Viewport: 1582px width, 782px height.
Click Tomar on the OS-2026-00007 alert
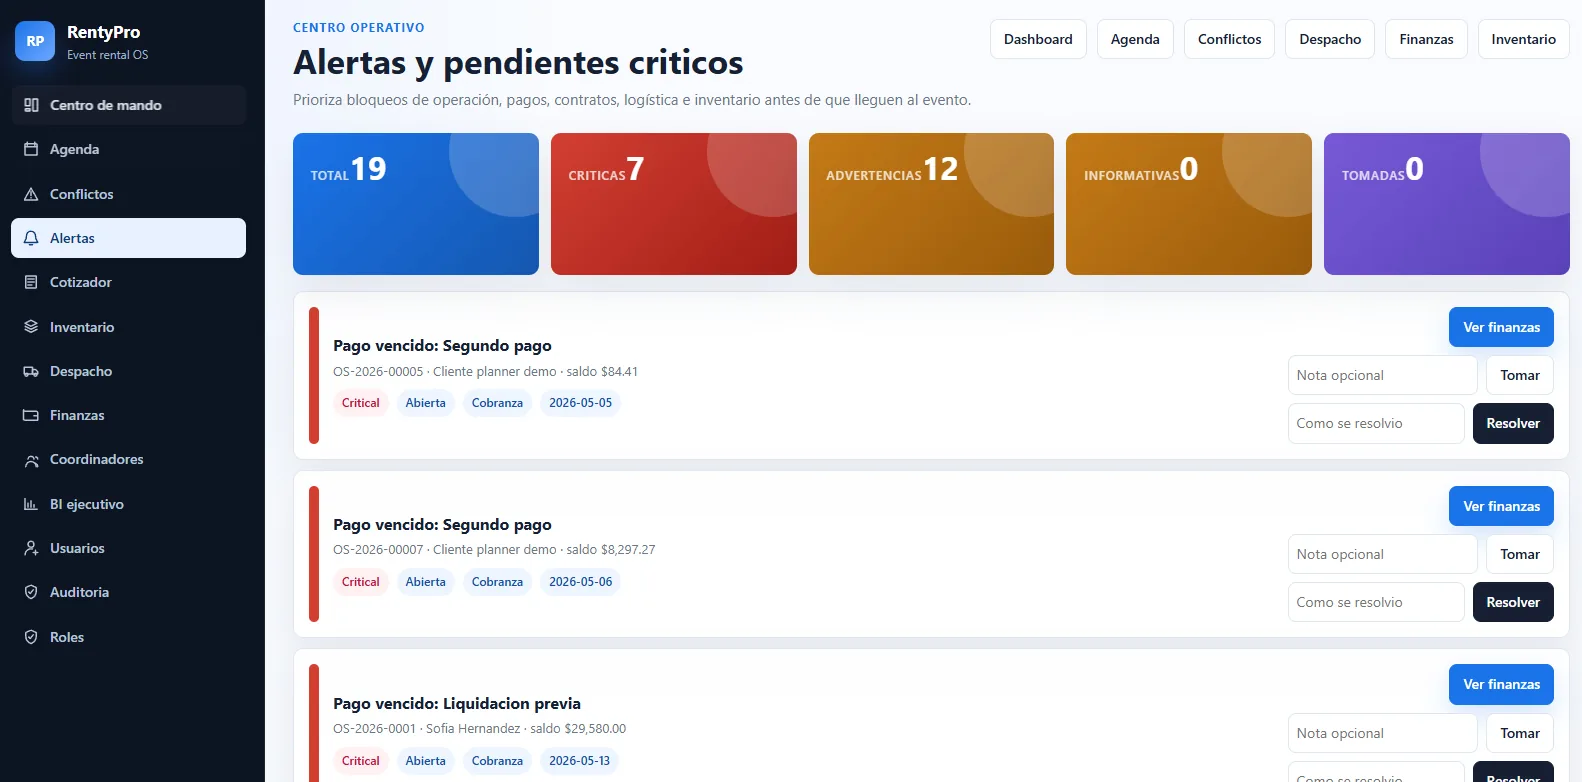tap(1520, 554)
